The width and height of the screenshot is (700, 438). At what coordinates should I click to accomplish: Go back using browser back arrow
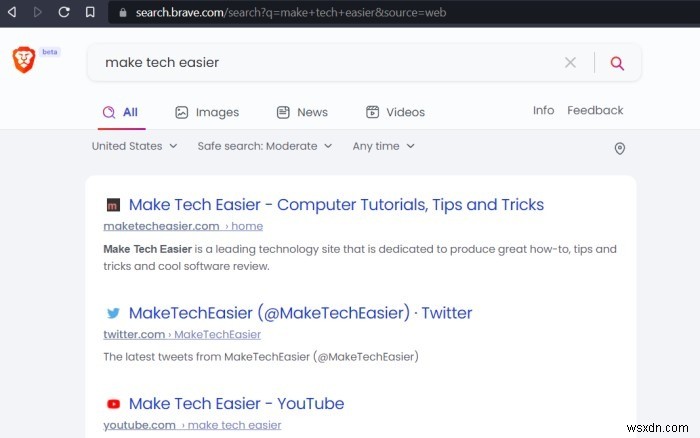pyautogui.click(x=12, y=13)
